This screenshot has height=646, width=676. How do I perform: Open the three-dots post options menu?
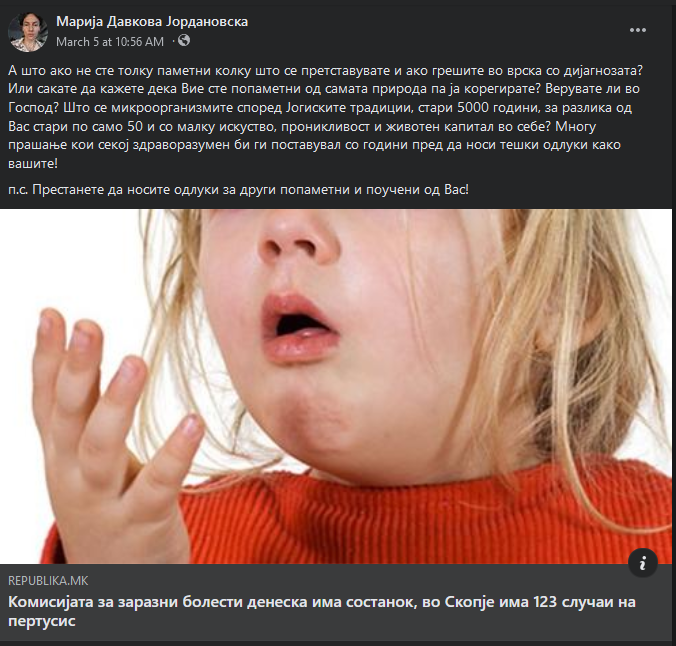pyautogui.click(x=638, y=30)
